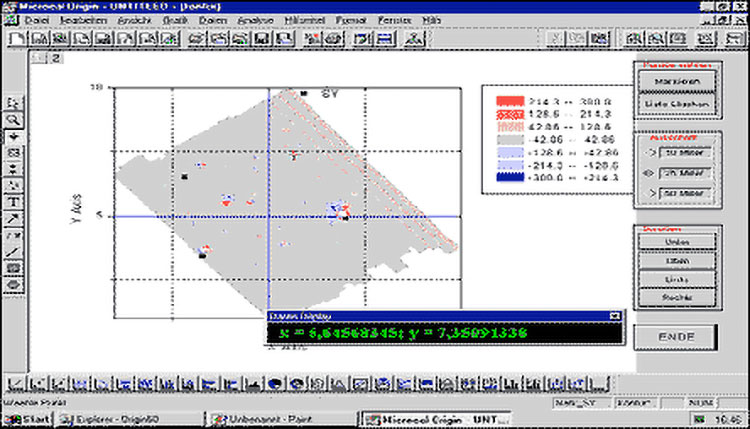Select the Text tool (T)
This screenshot has width=750, height=429.
13,202
